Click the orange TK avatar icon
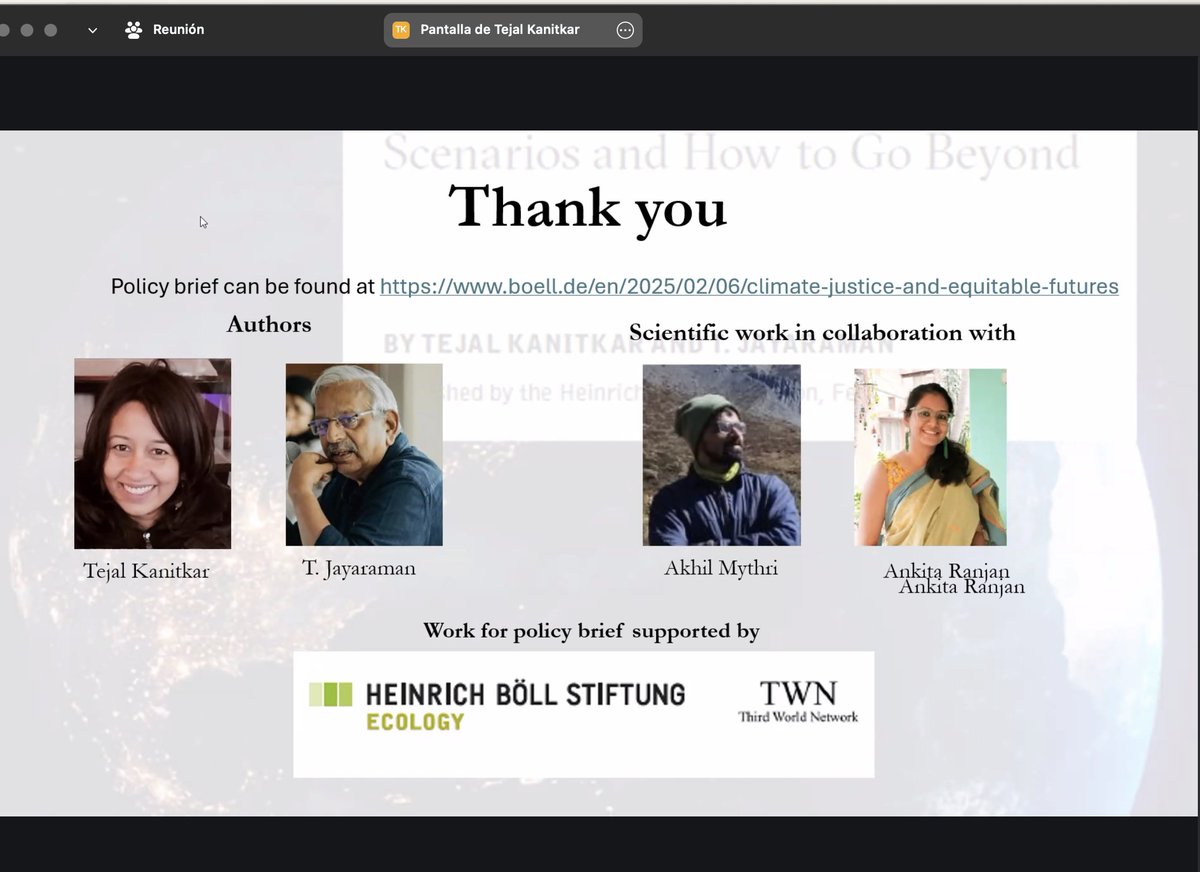 400,29
